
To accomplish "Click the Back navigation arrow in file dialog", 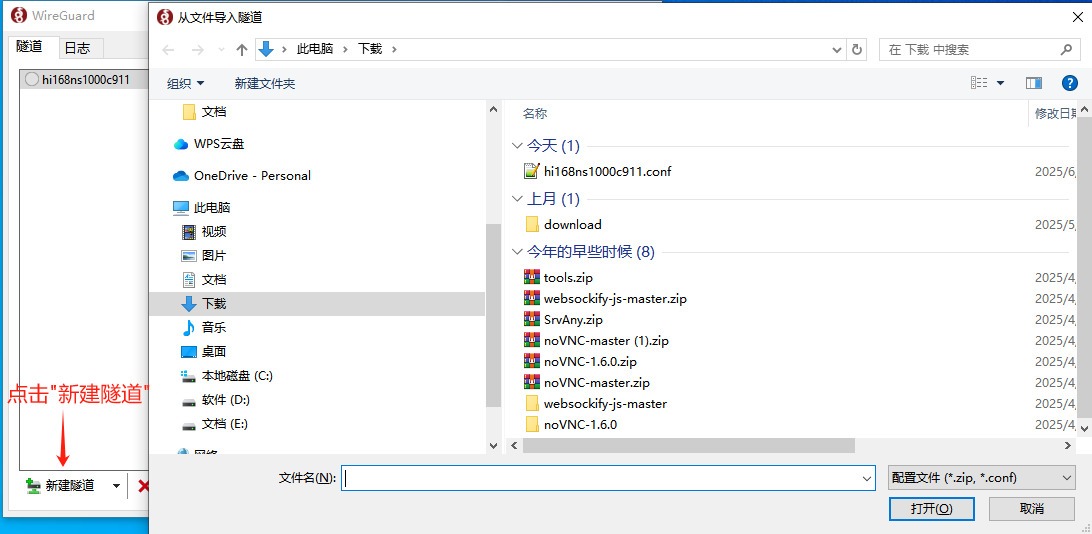I will [169, 49].
